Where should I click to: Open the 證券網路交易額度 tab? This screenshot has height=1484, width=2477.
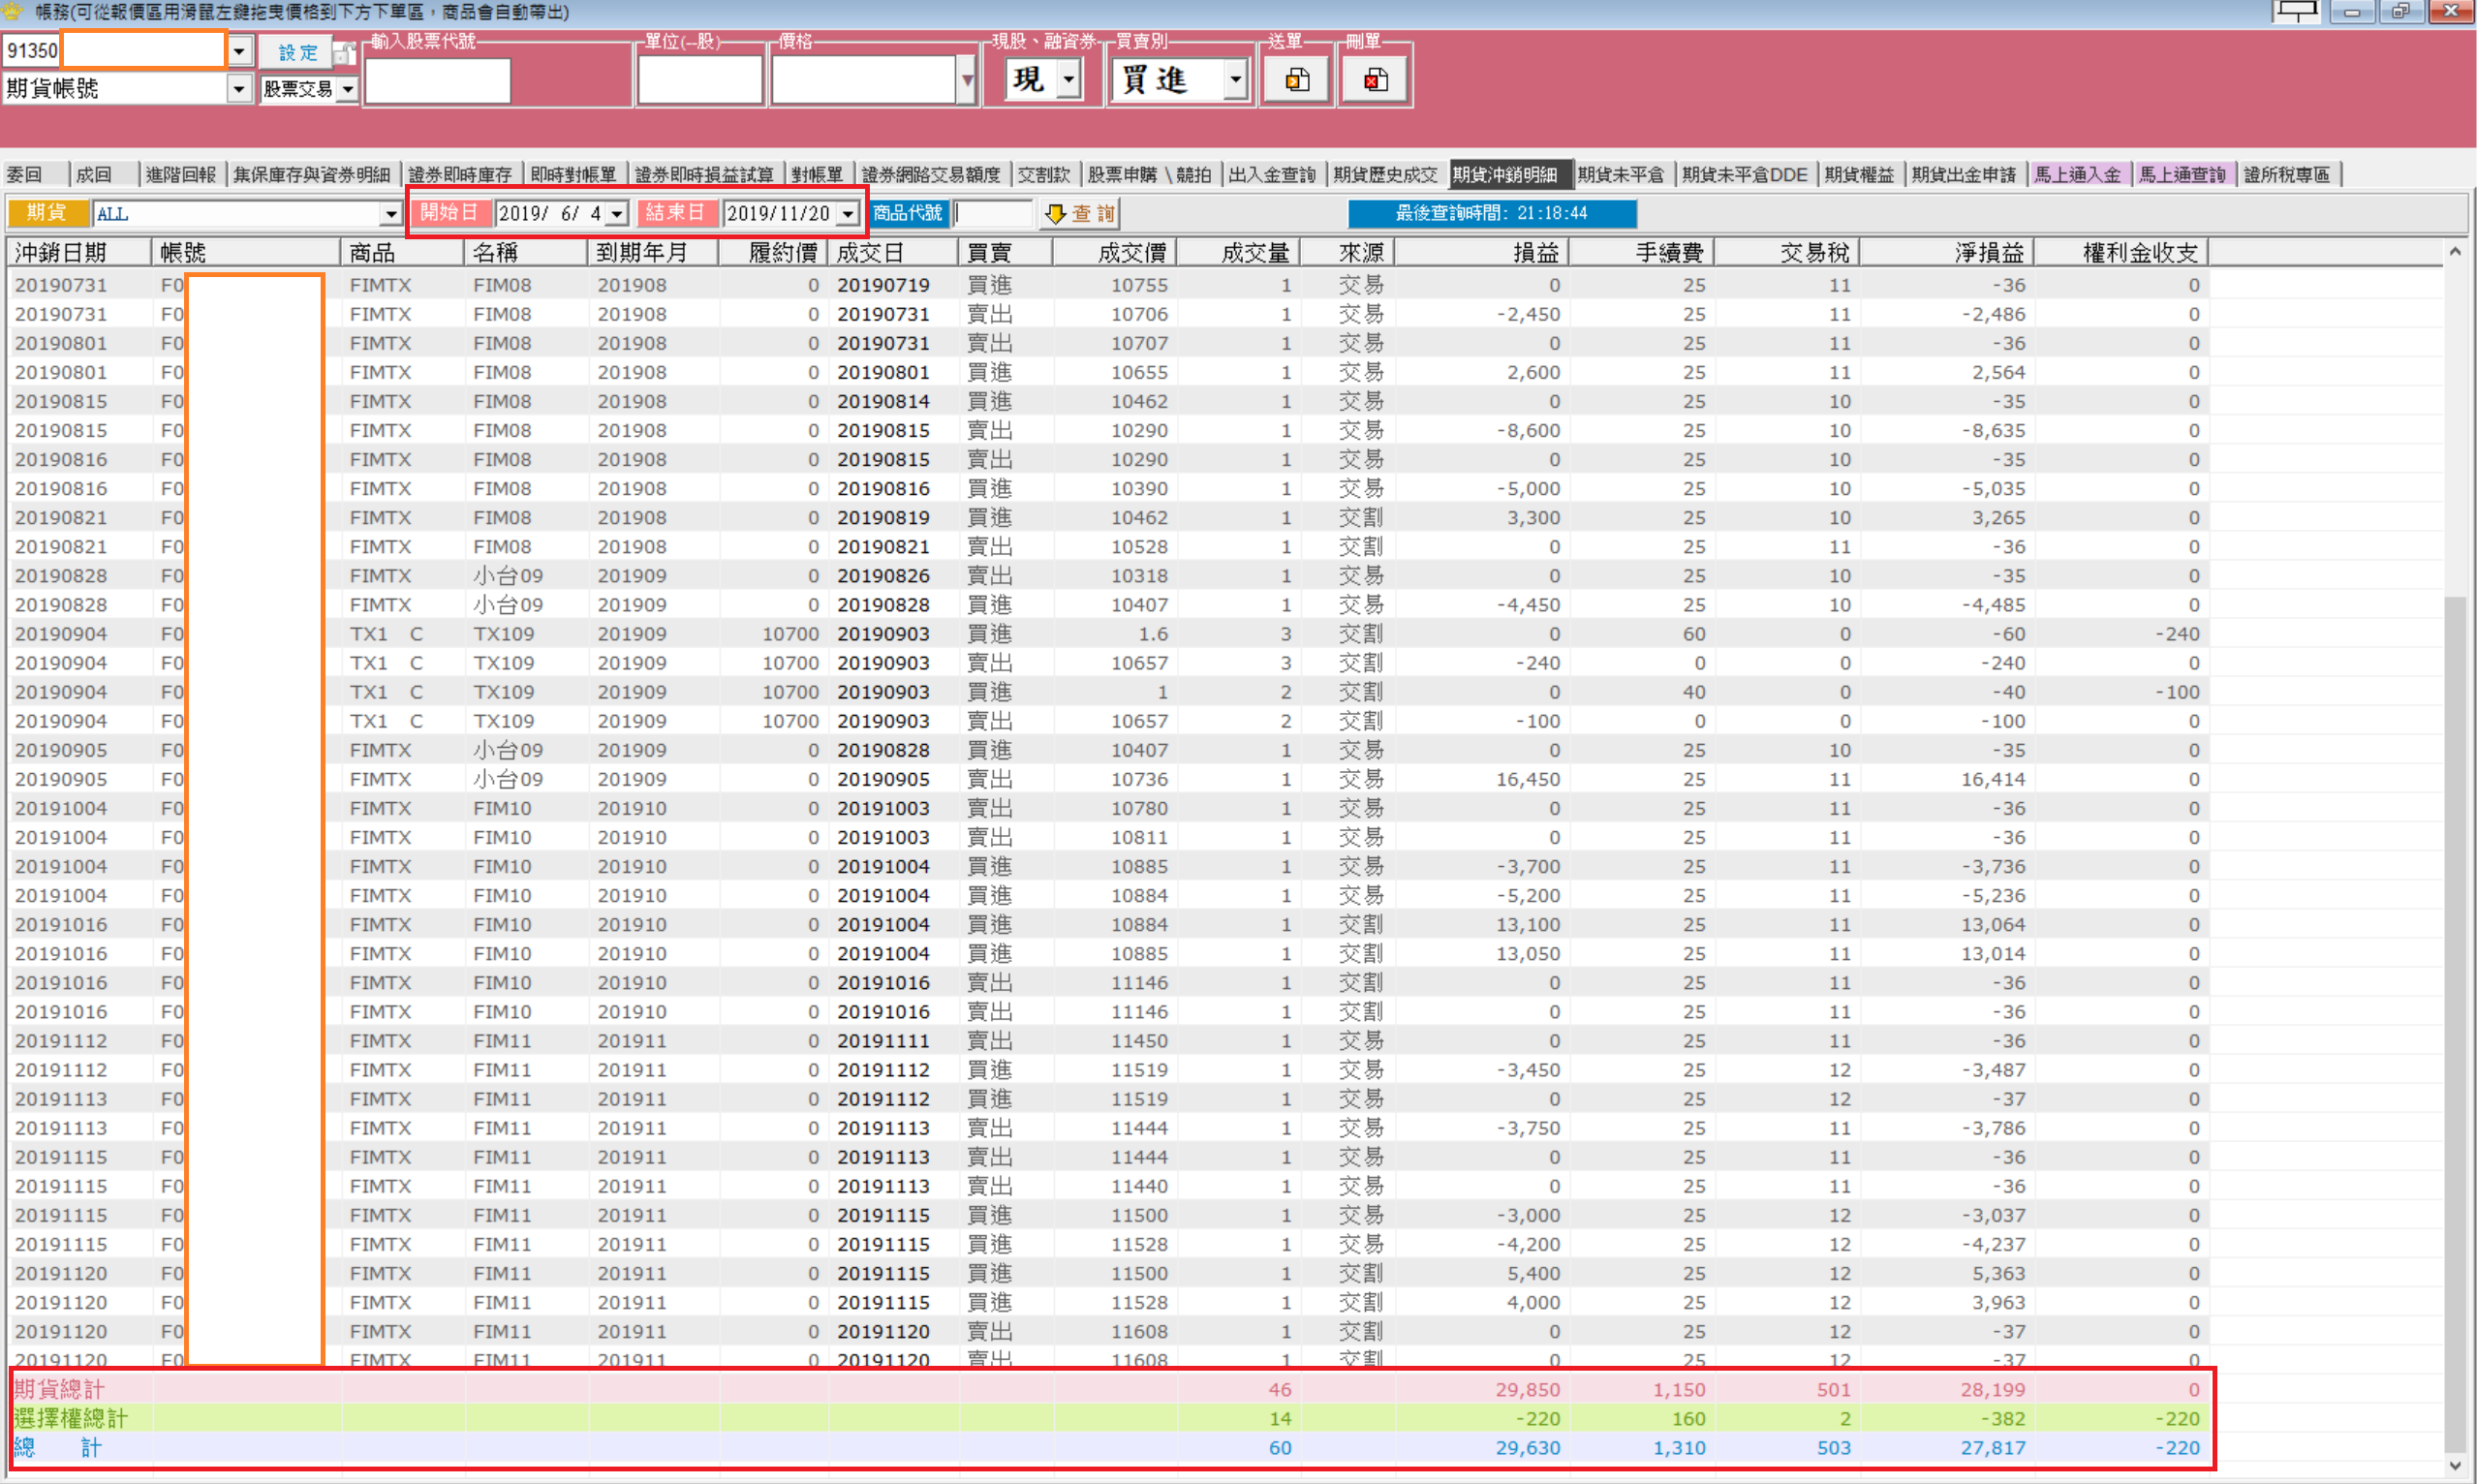click(x=932, y=174)
